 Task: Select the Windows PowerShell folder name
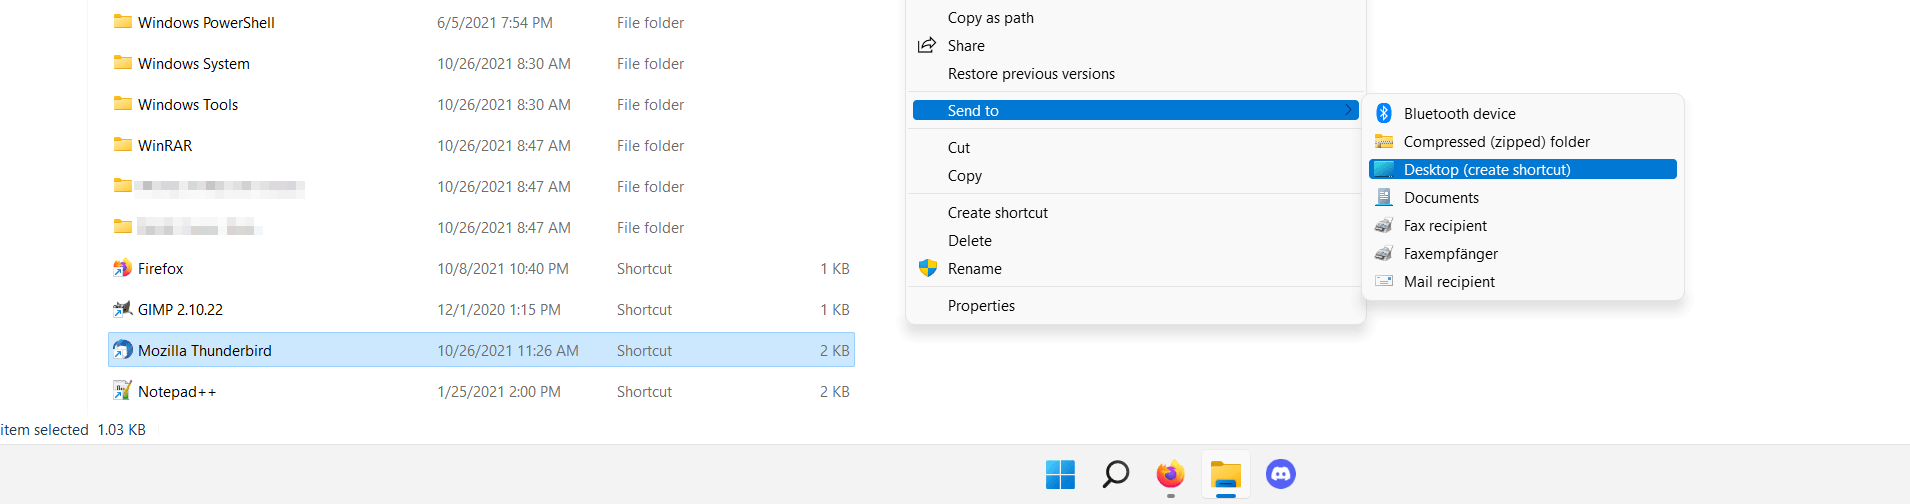[x=206, y=22]
